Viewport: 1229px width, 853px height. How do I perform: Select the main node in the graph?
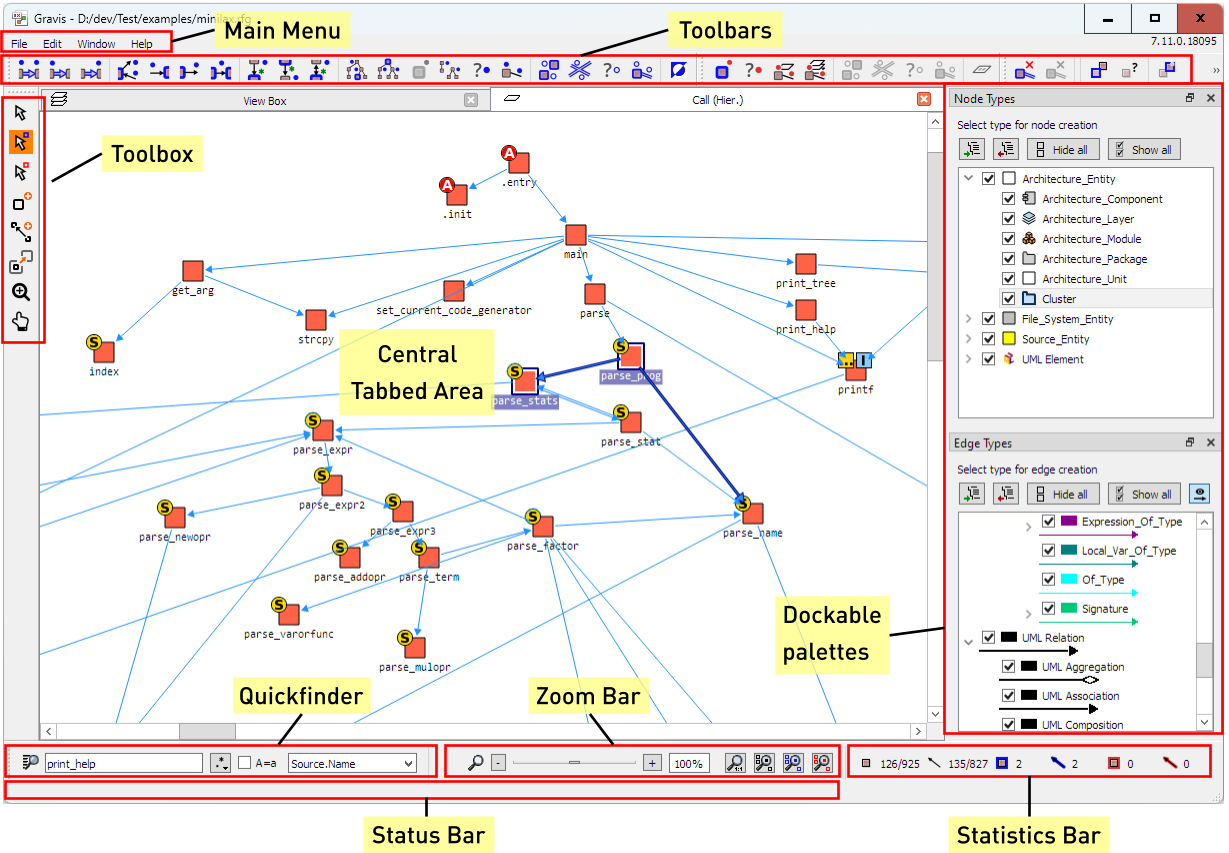tap(575, 235)
